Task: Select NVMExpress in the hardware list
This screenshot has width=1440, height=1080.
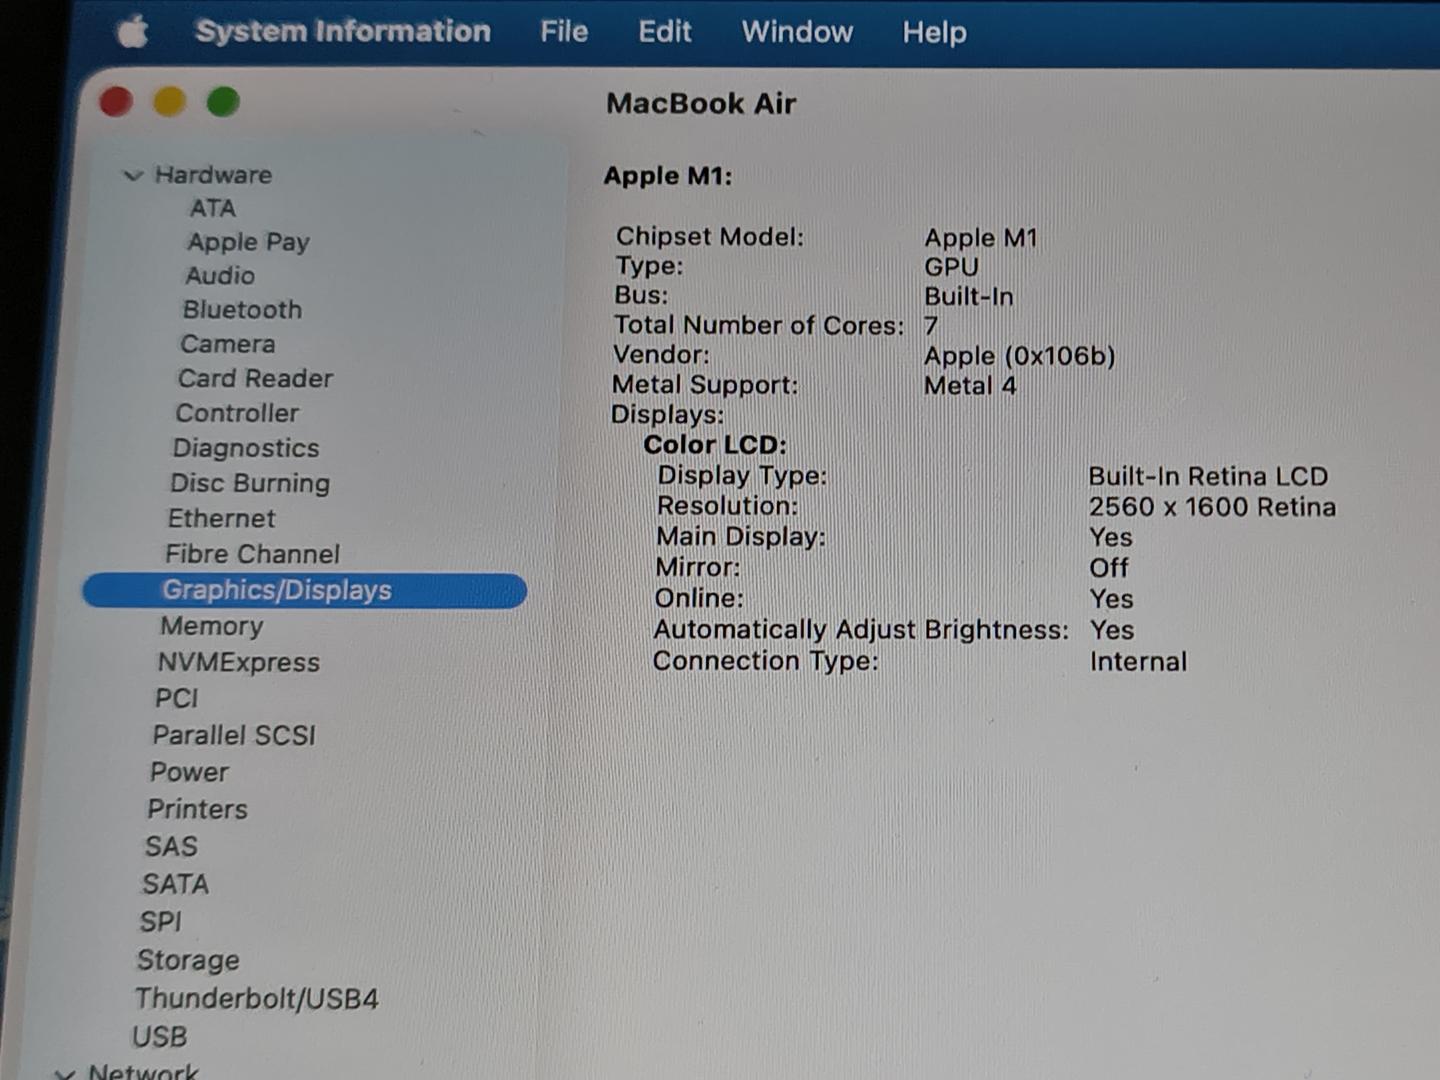Action: [239, 662]
